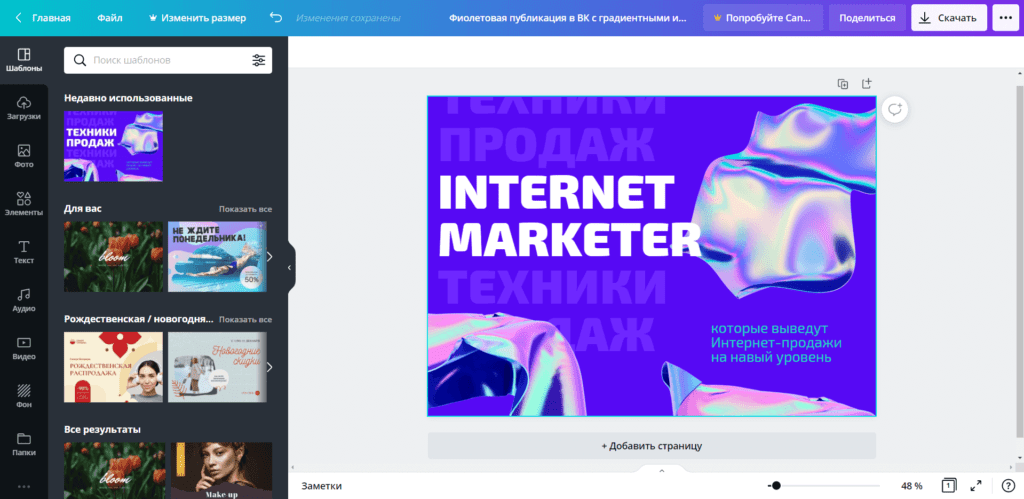Select the Не ждите понедельника template
This screenshot has height=499, width=1024.
click(217, 257)
